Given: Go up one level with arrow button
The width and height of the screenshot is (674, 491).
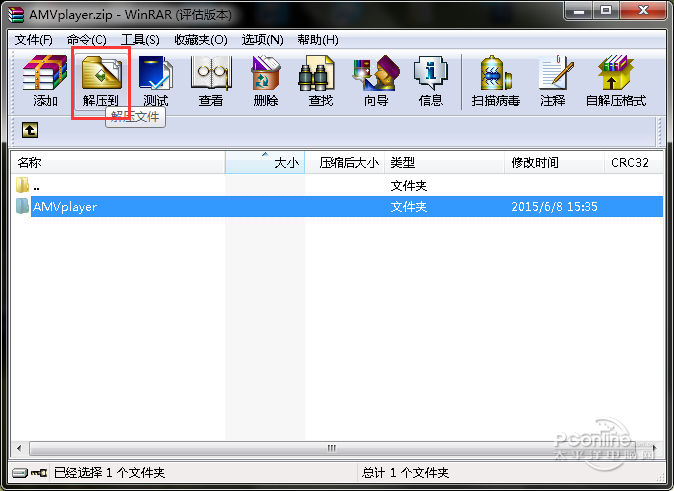Looking at the screenshot, I should pos(30,130).
